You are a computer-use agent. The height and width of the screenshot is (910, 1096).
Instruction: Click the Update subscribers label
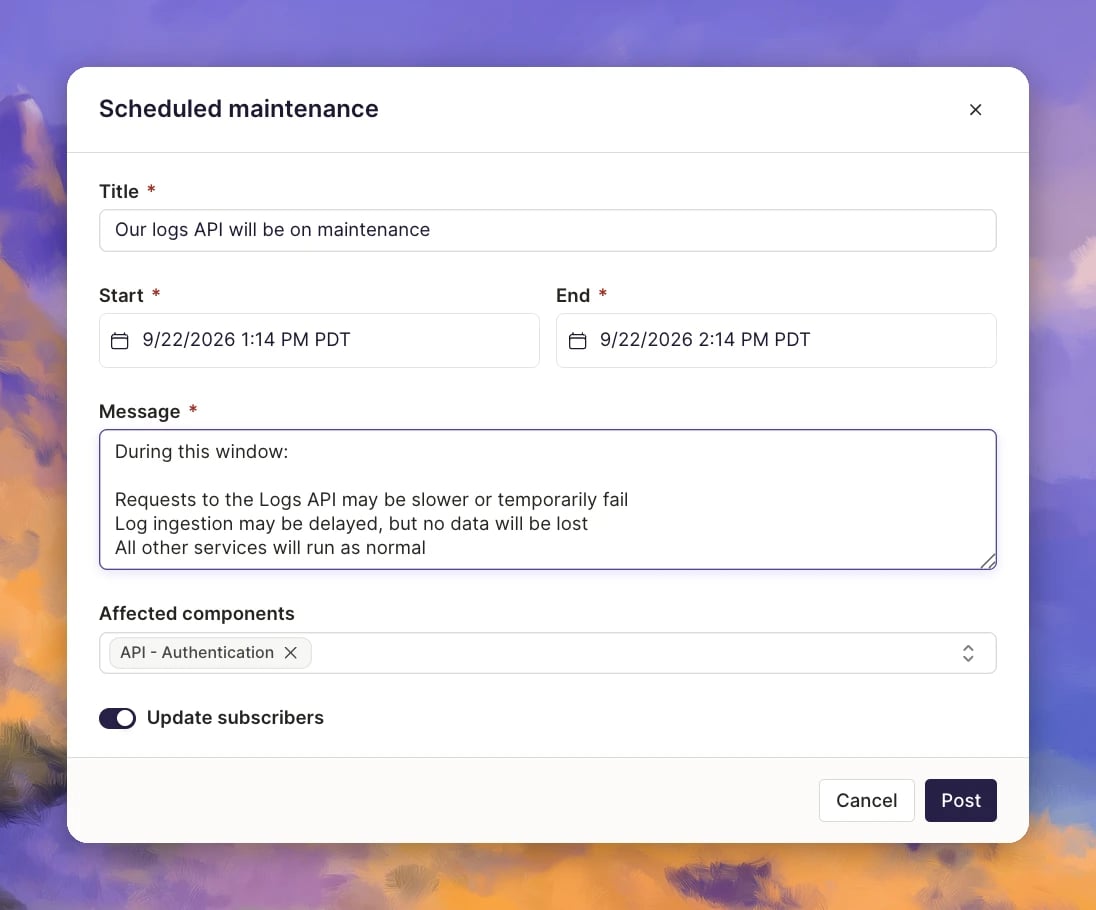pyautogui.click(x=235, y=718)
